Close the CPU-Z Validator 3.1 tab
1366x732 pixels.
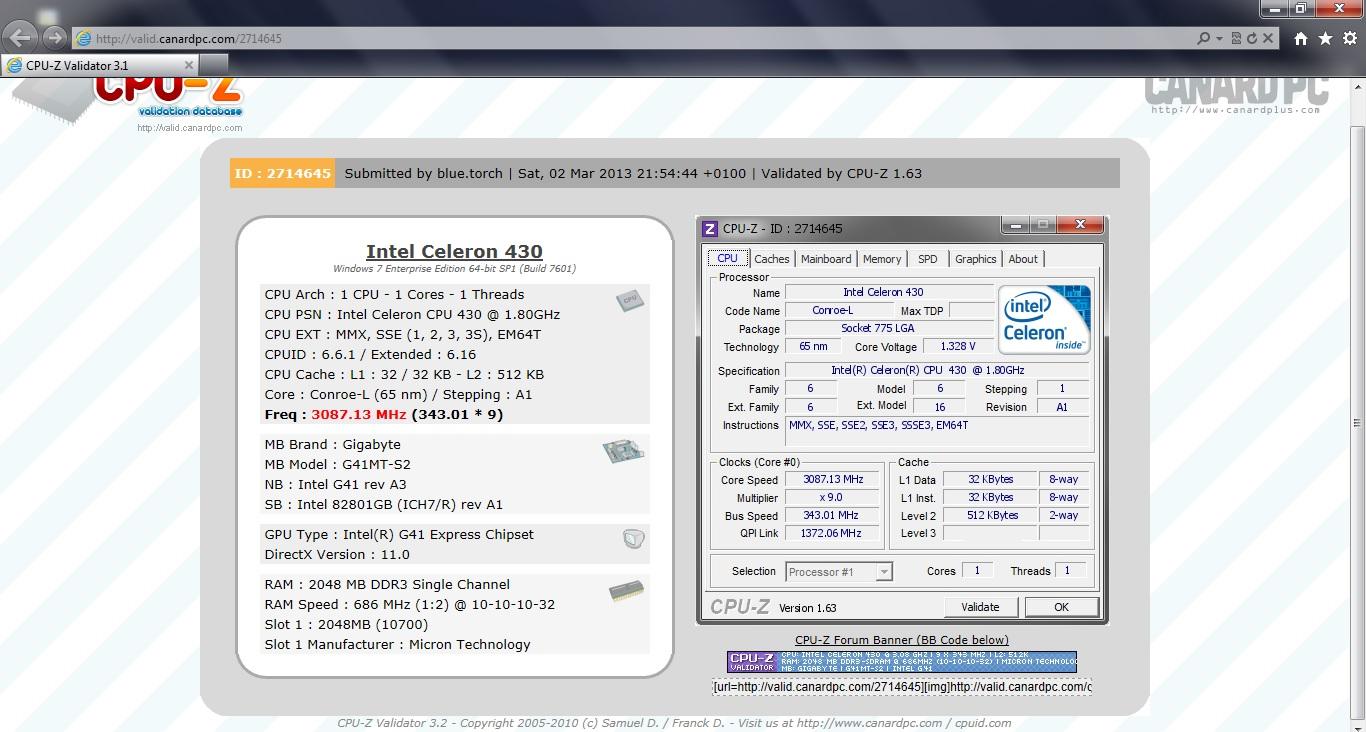coord(188,65)
